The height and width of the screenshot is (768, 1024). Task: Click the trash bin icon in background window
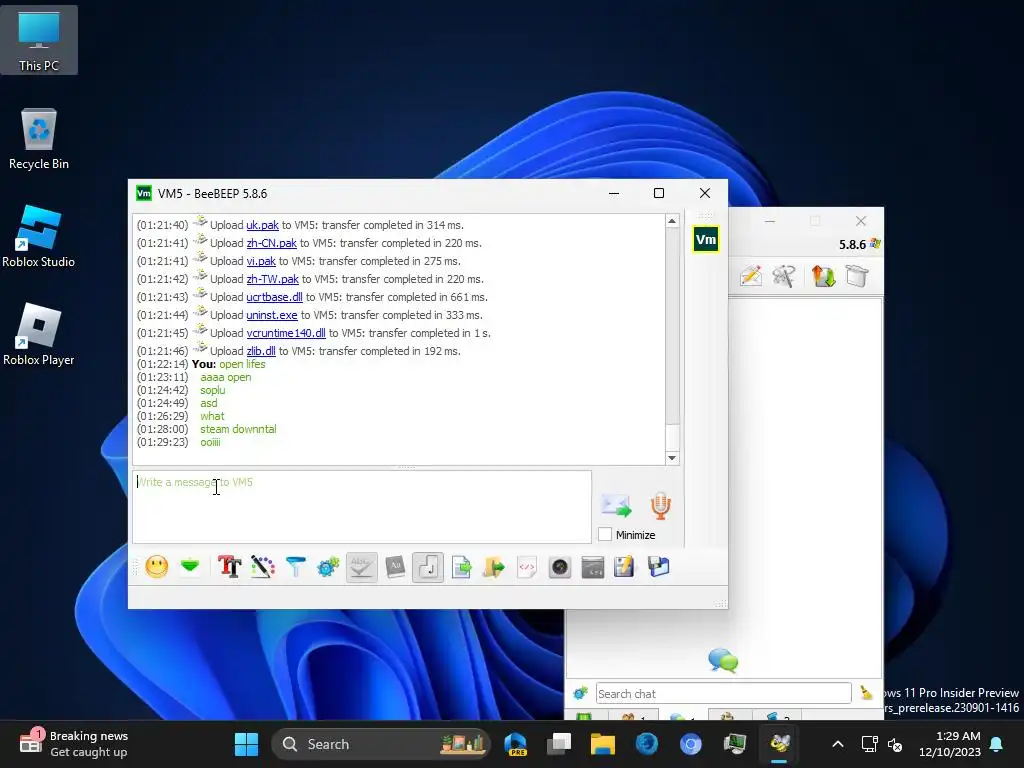click(x=856, y=276)
